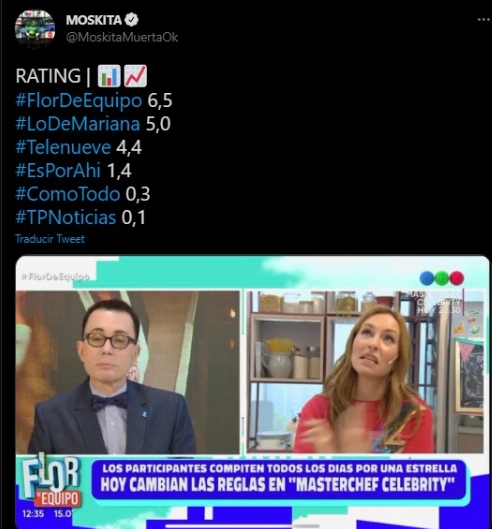Open the three-dot tweet options menu
The height and width of the screenshot is (529, 492).
coord(484,20)
